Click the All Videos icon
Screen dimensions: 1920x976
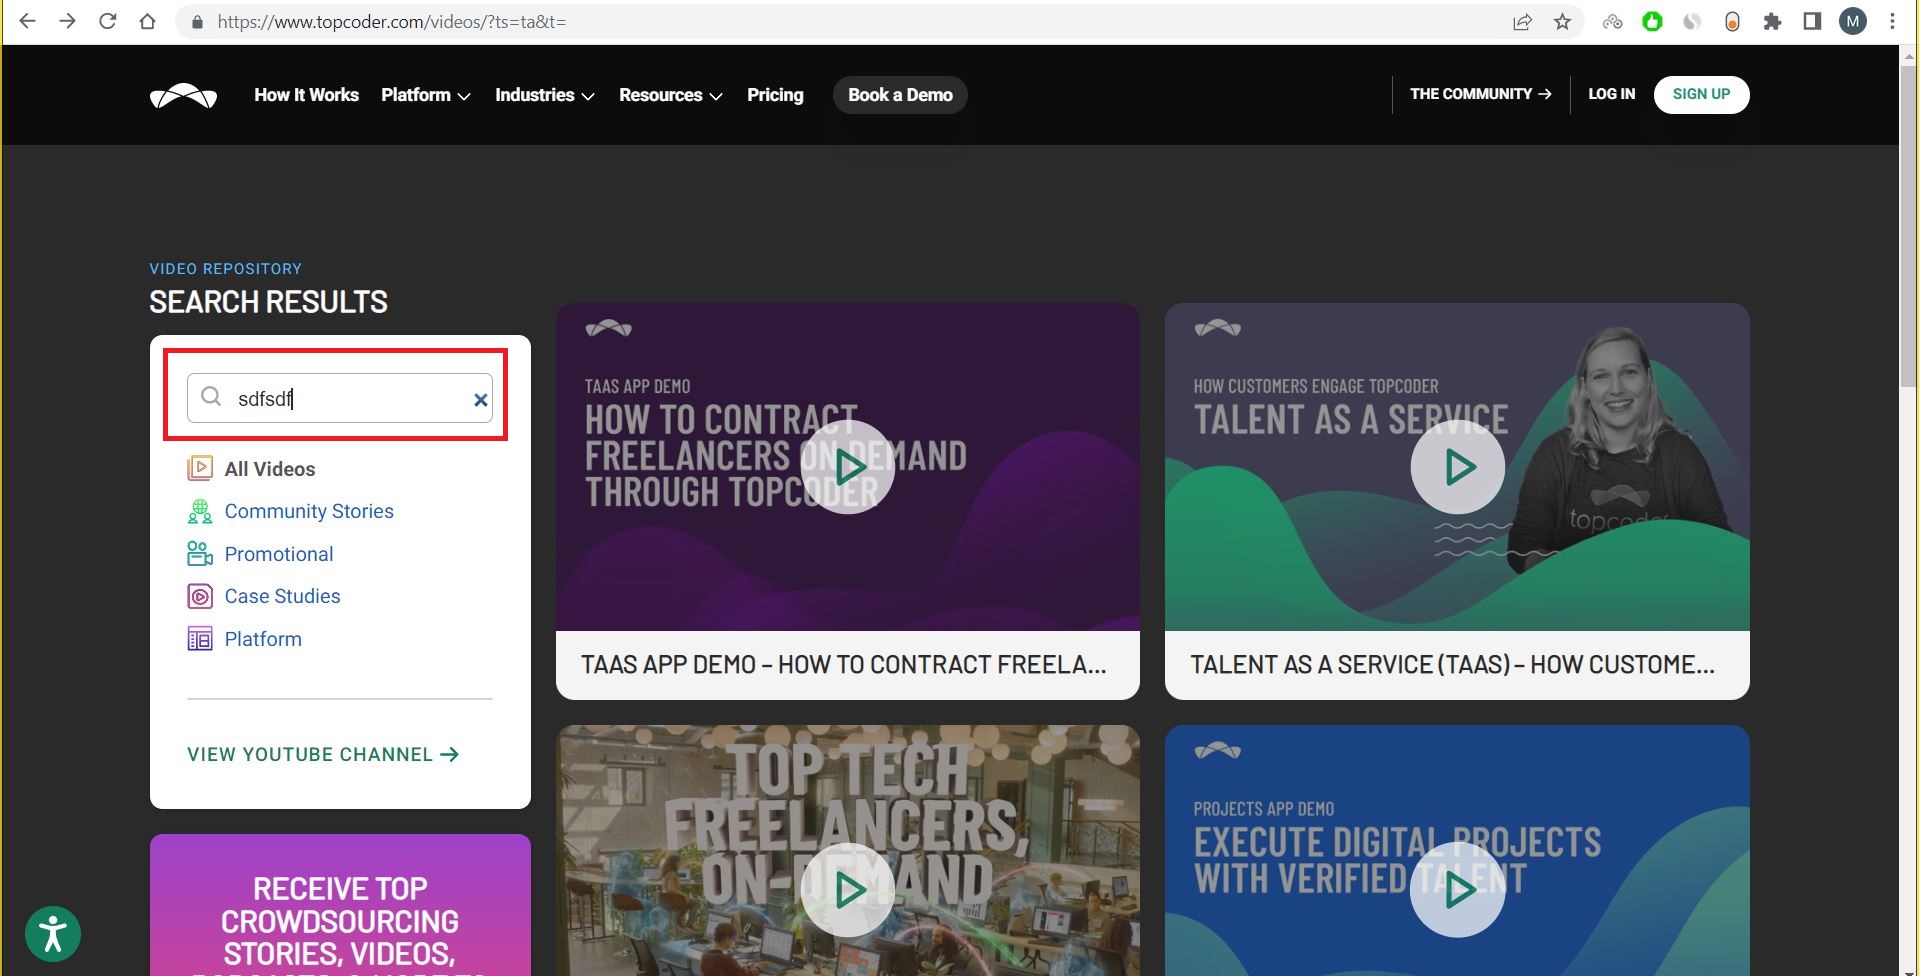click(200, 468)
